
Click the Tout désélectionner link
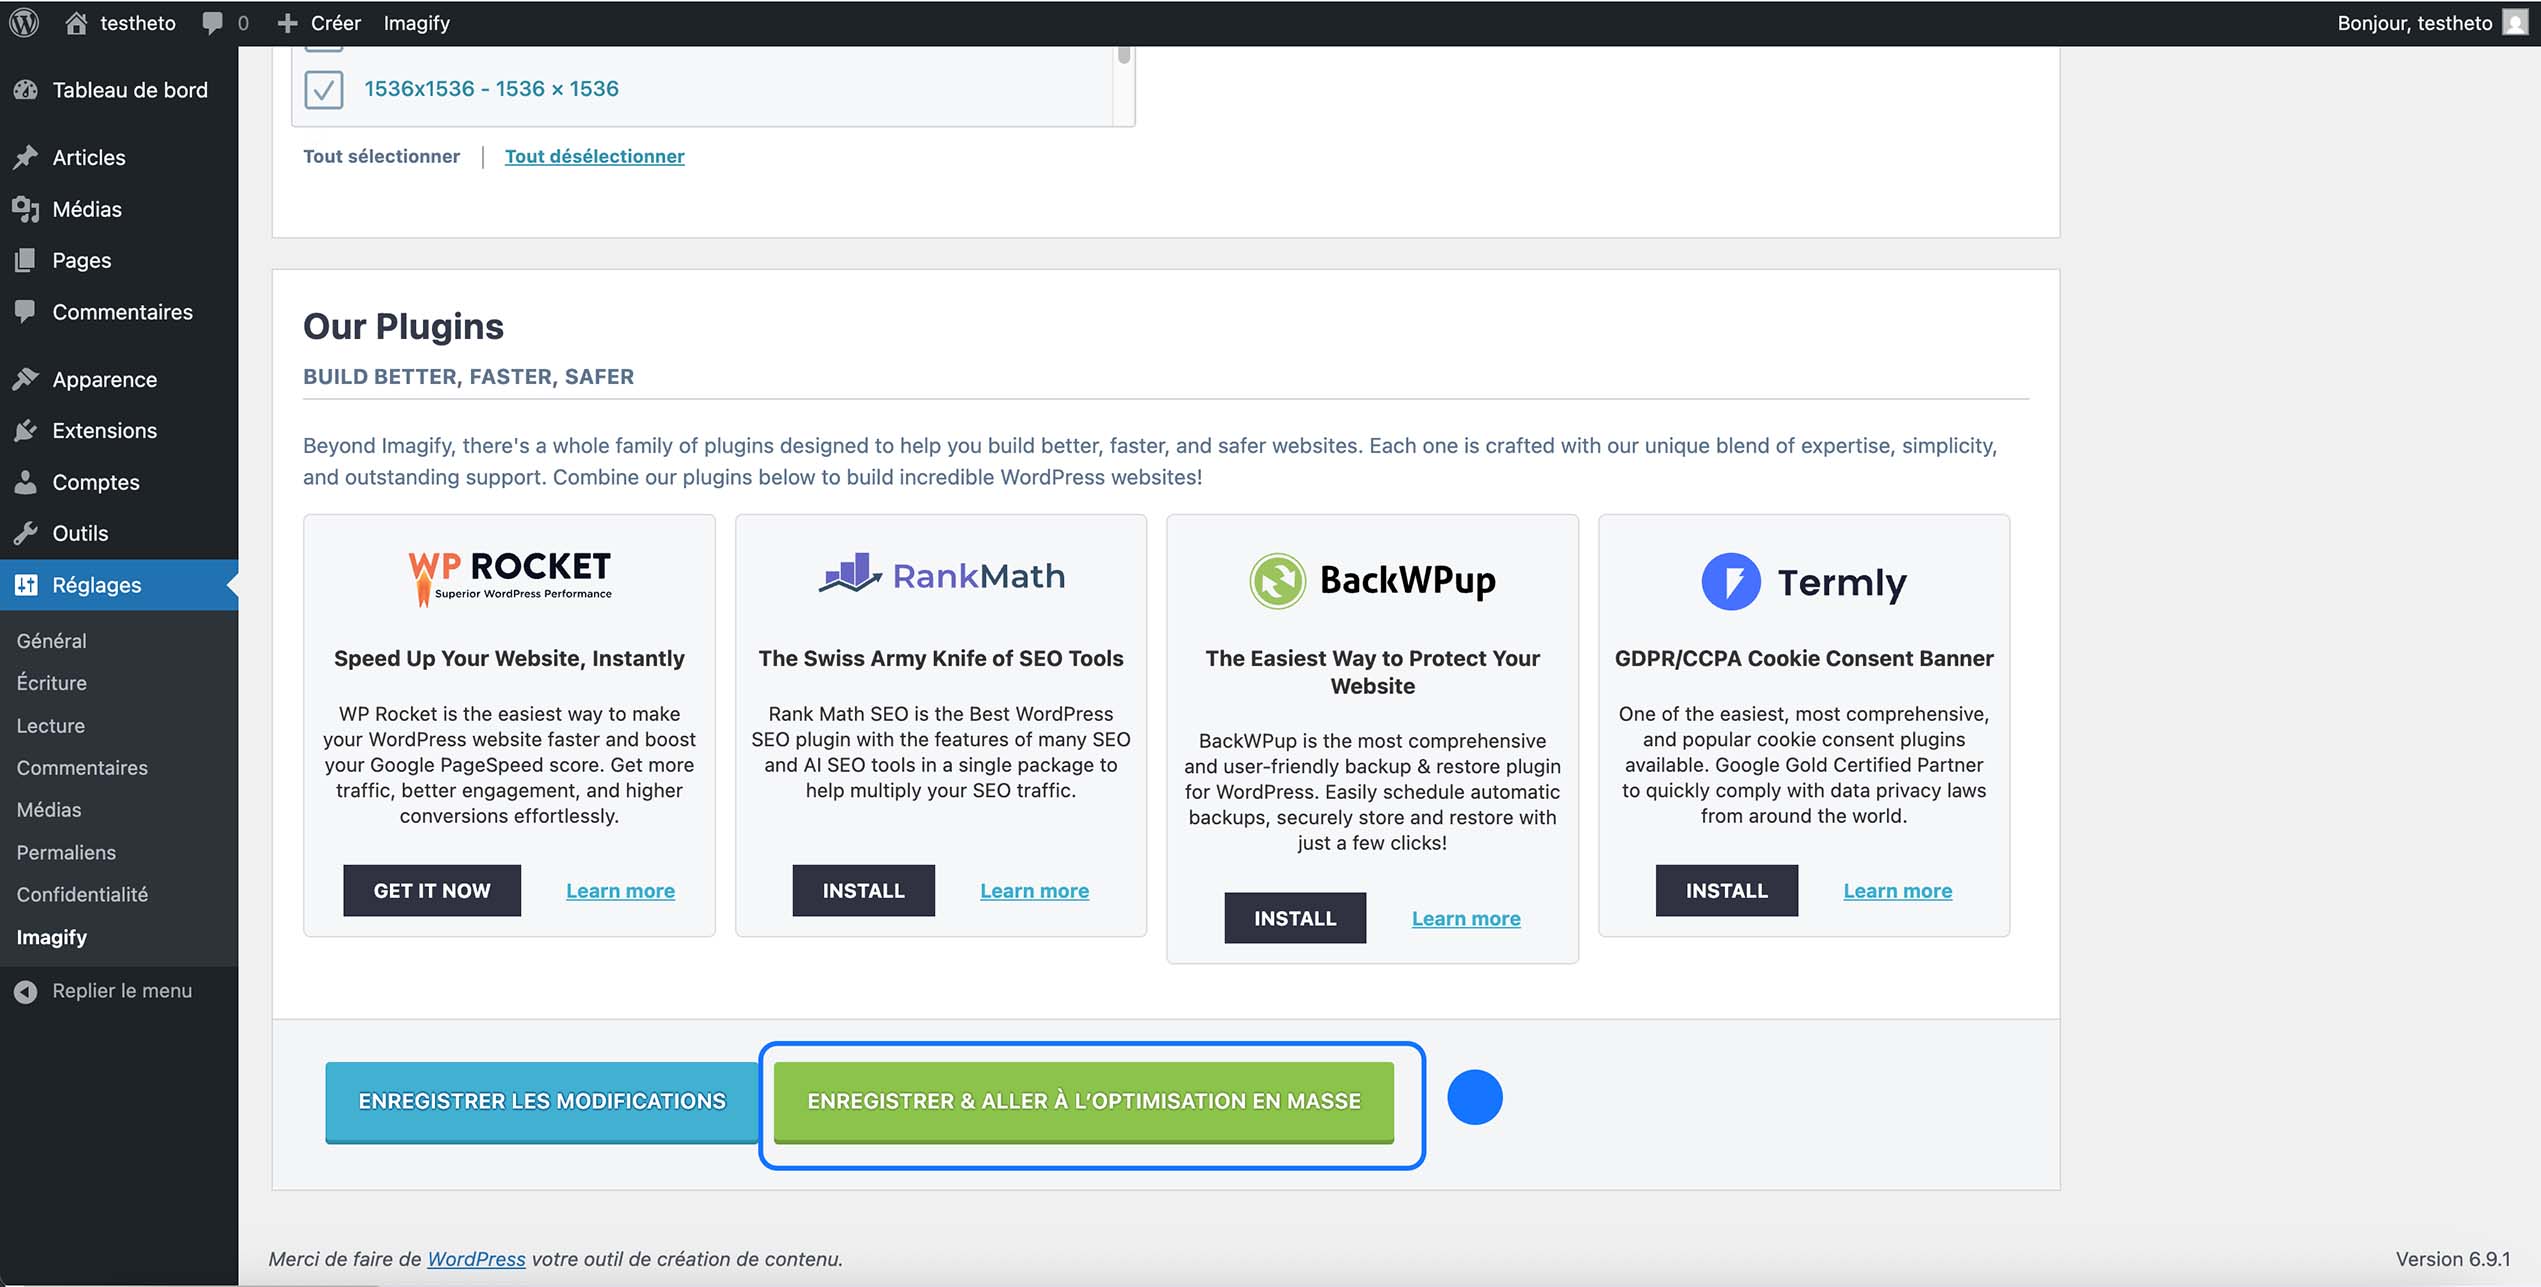tap(595, 156)
